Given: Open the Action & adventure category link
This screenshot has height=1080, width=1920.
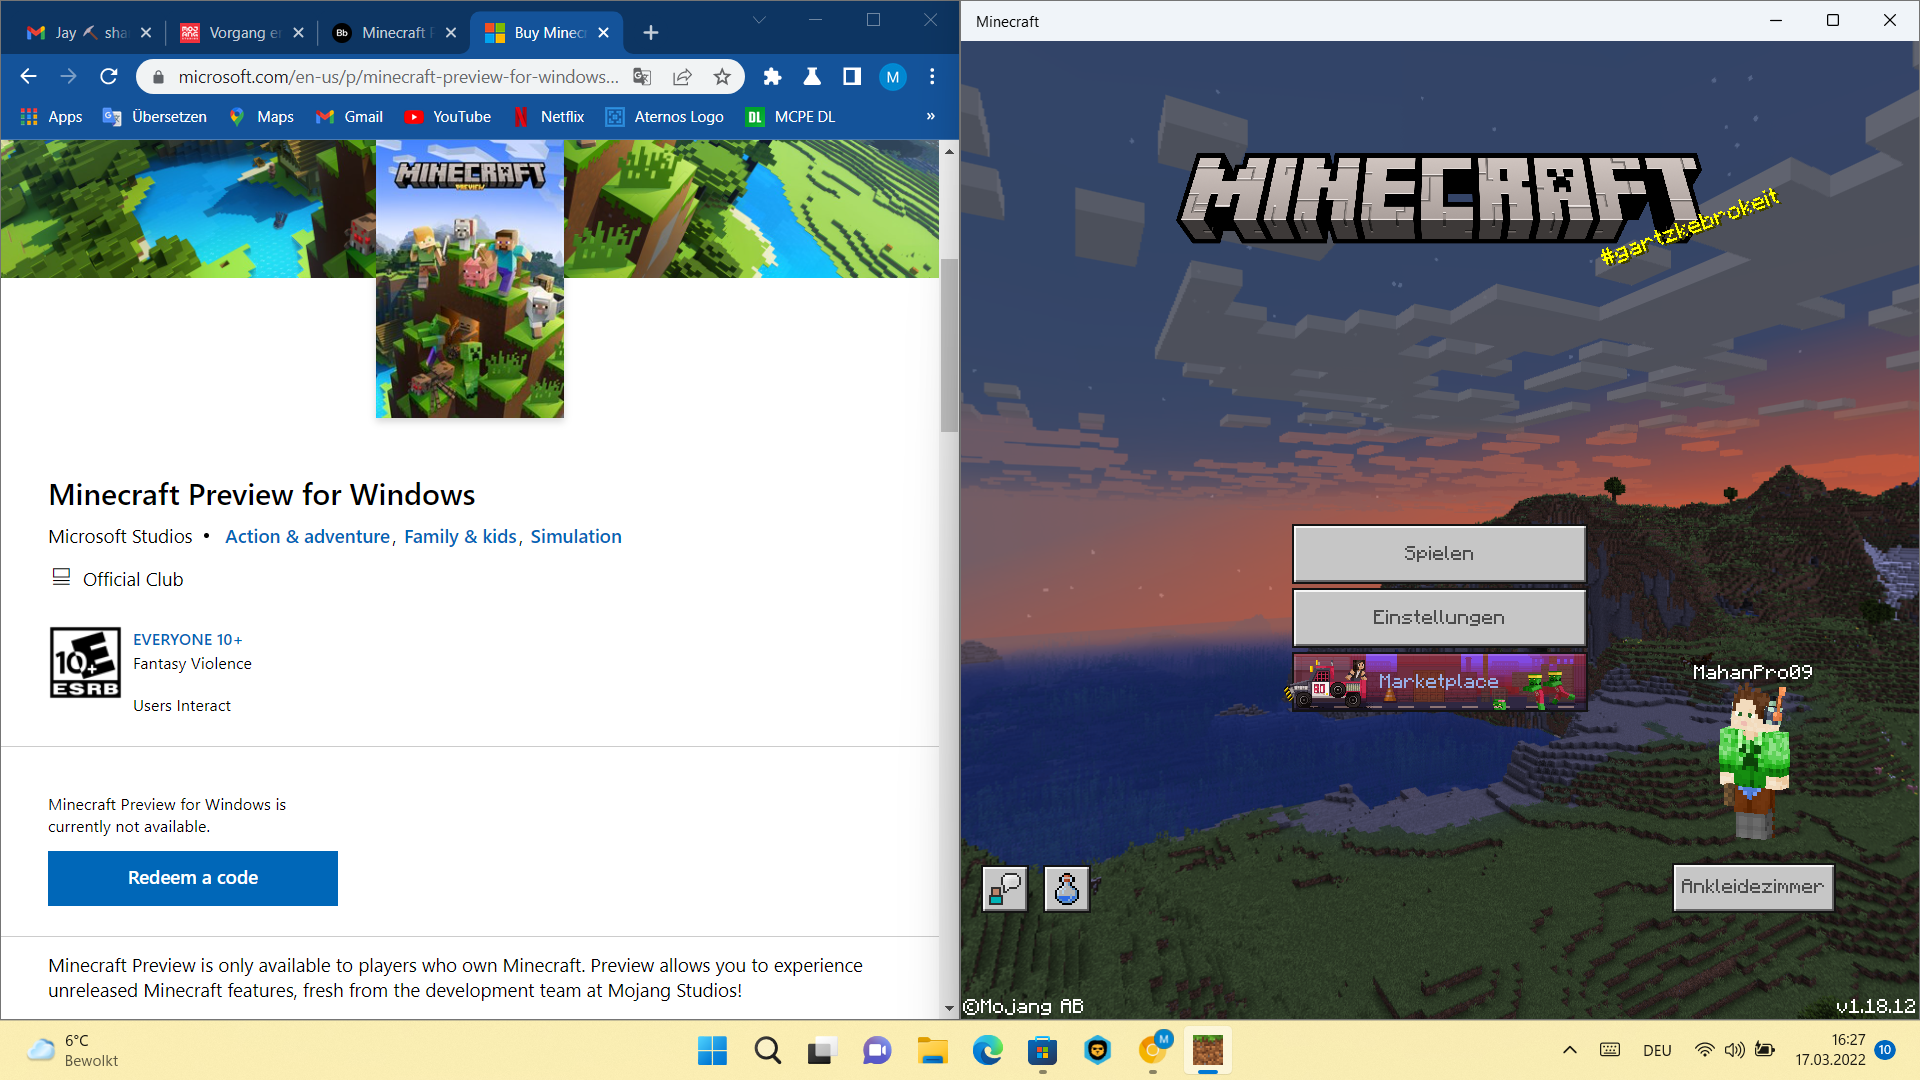Looking at the screenshot, I should [307, 537].
